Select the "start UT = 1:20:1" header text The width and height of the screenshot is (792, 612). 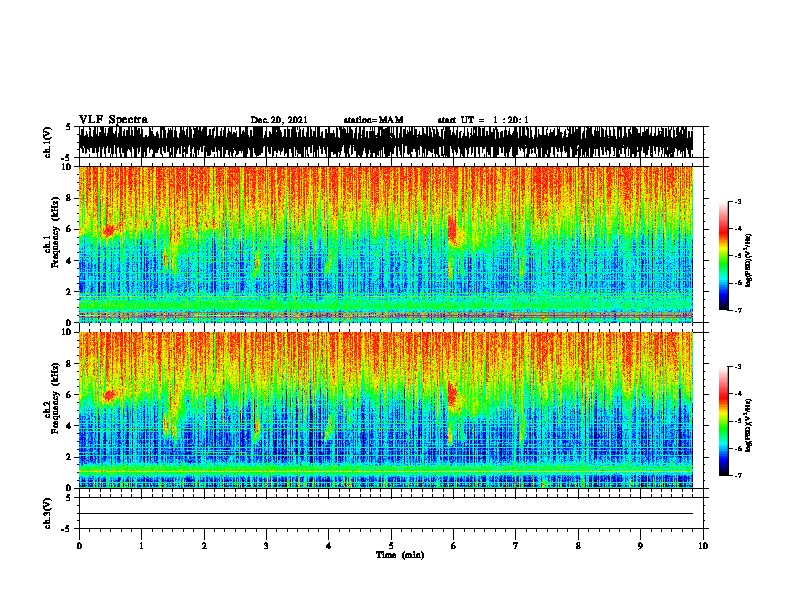point(483,120)
